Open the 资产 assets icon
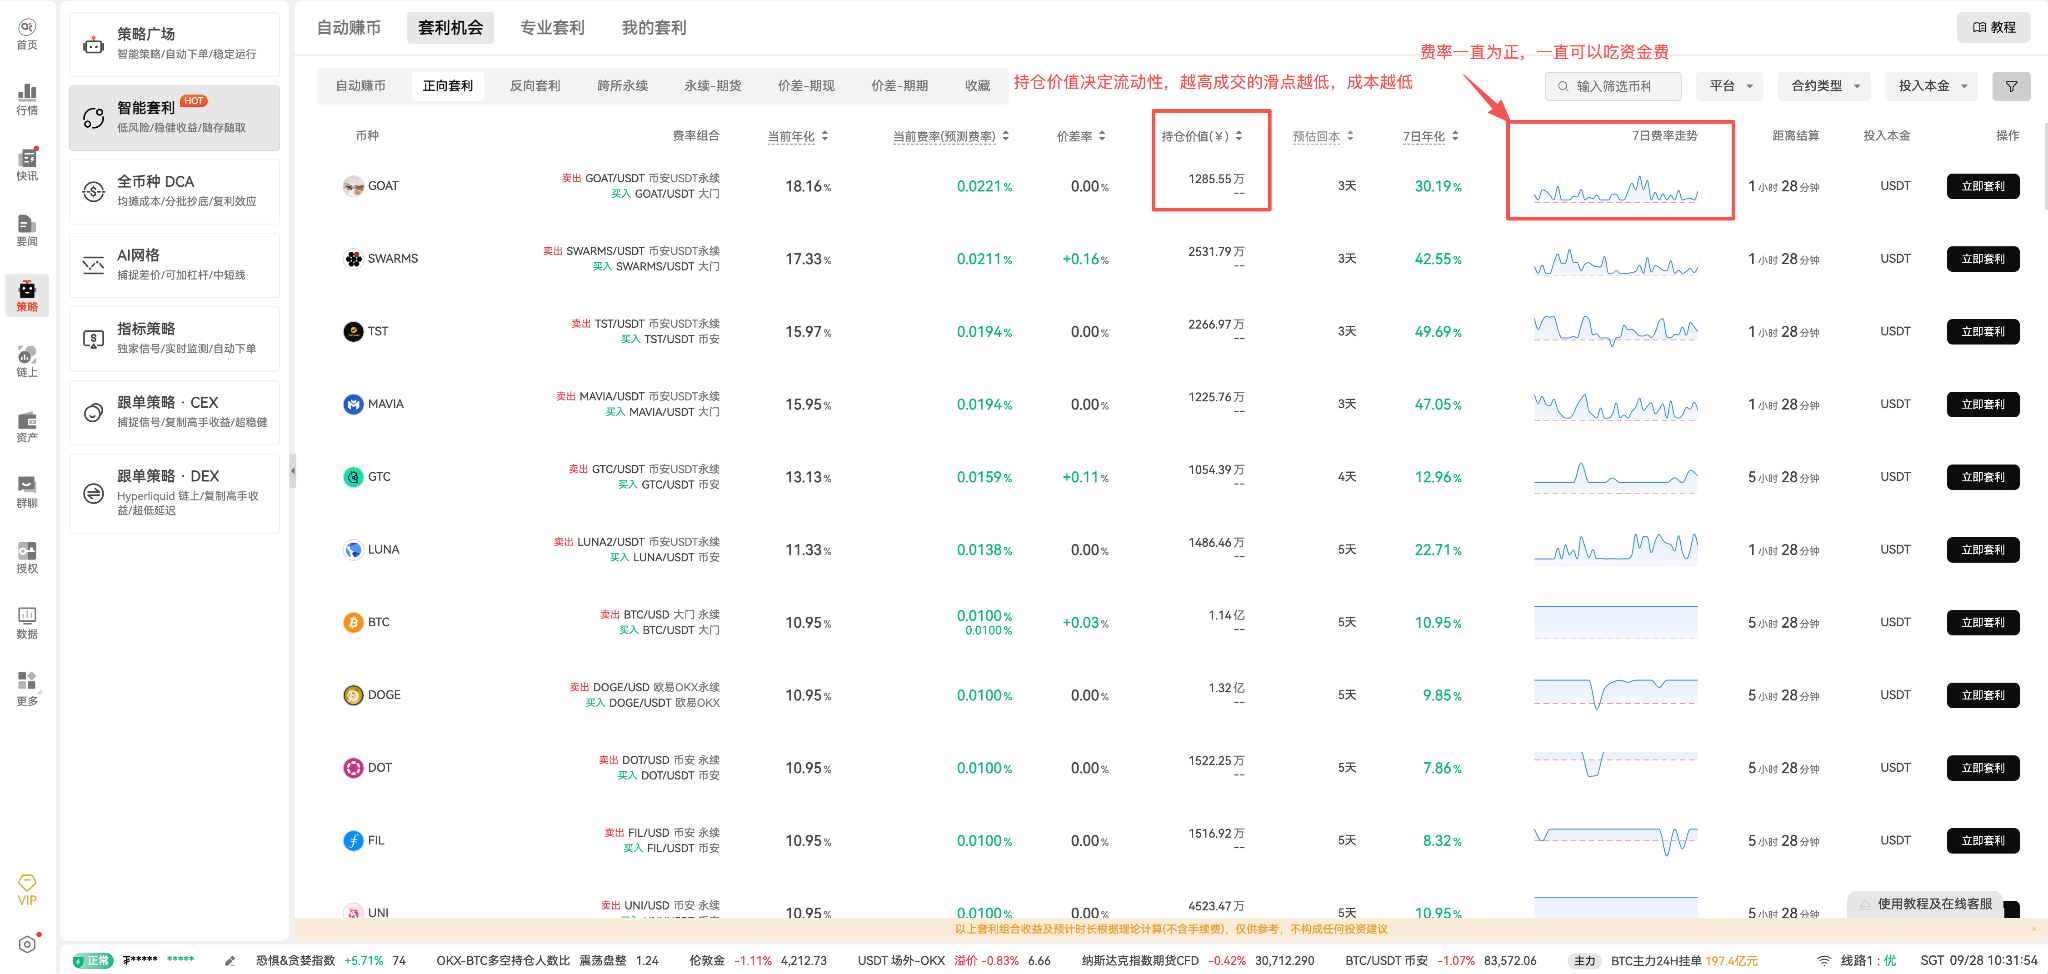The width and height of the screenshot is (2048, 974). tap(27, 427)
